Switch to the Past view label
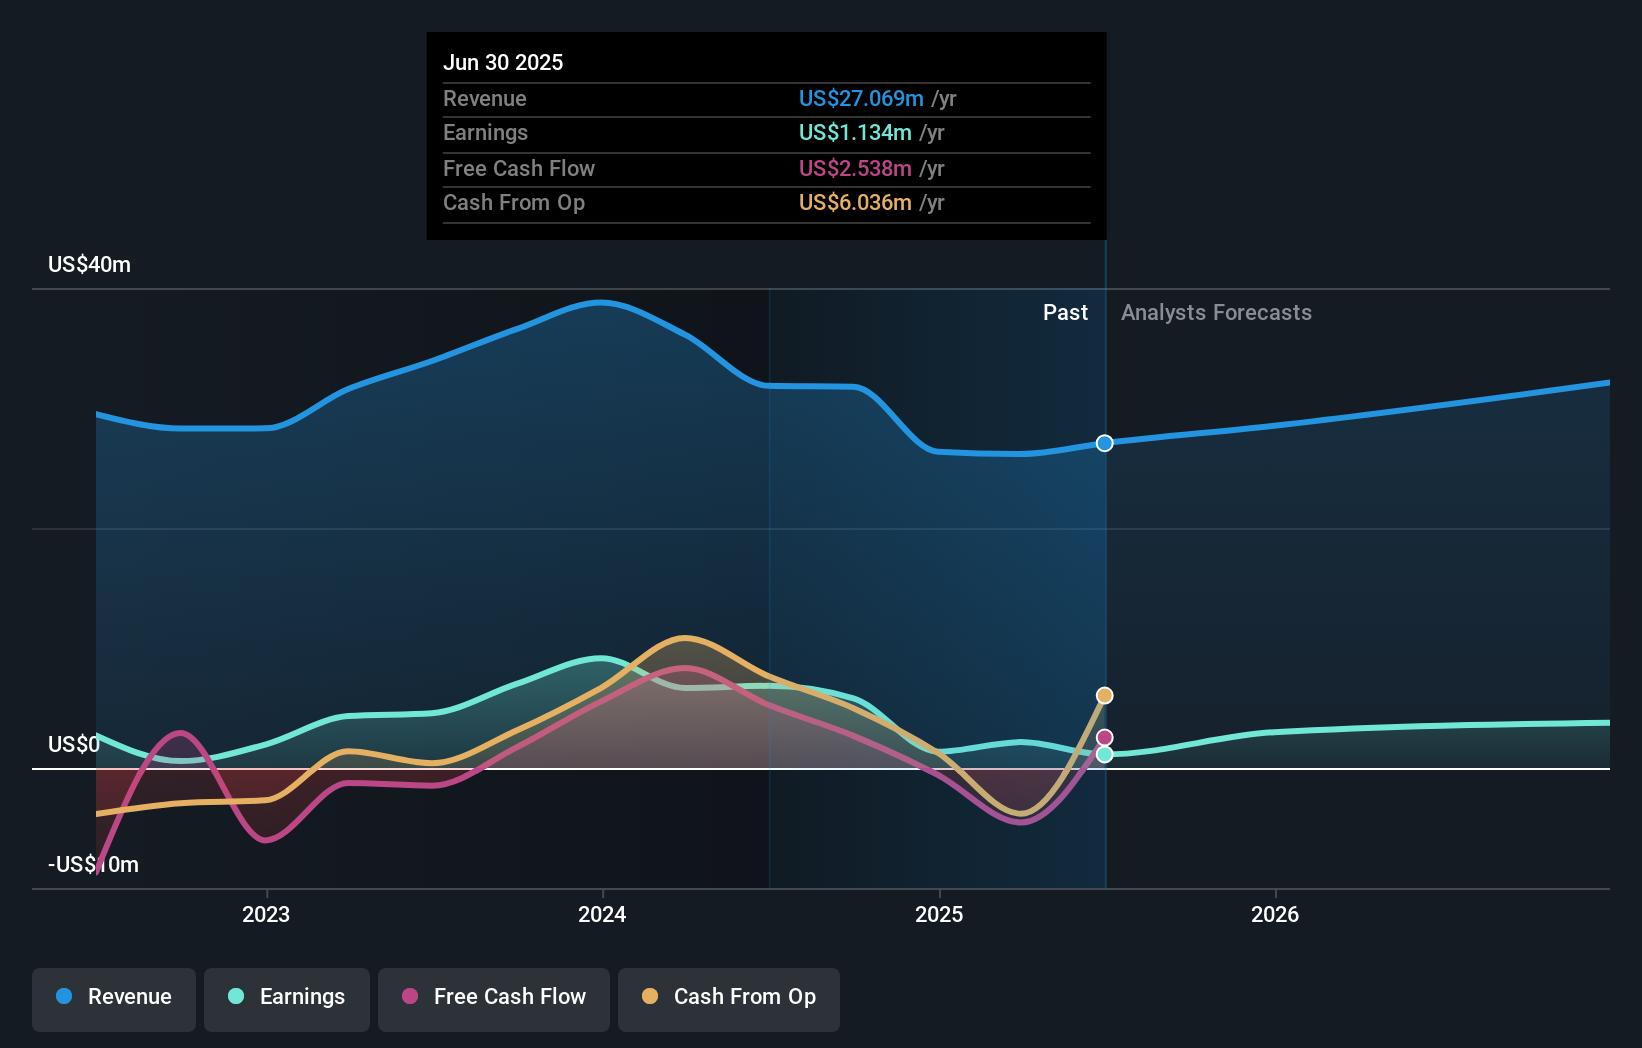Viewport: 1642px width, 1048px height. [x=1064, y=312]
